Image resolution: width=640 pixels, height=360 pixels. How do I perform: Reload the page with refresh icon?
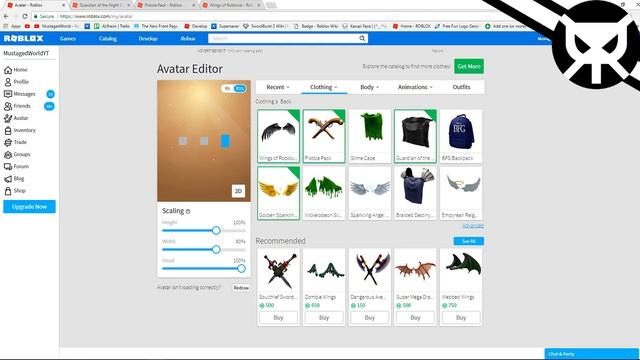coord(24,16)
